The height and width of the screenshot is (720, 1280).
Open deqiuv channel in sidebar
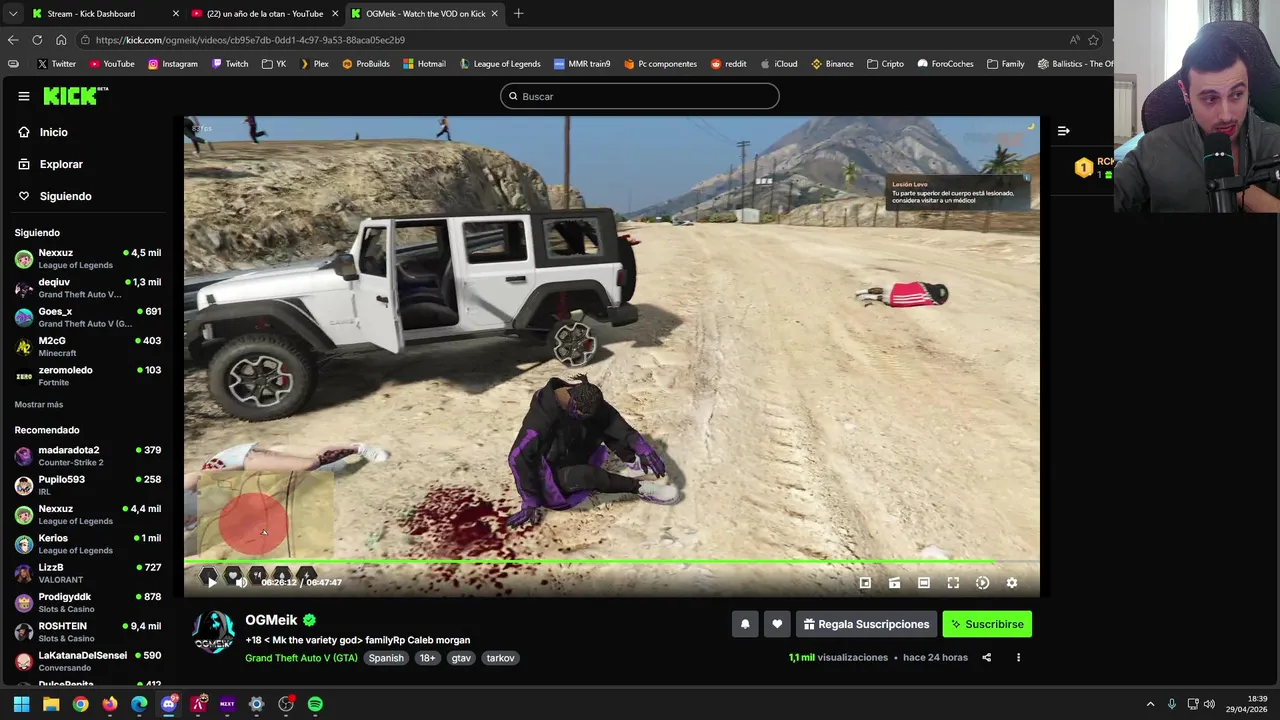pyautogui.click(x=88, y=288)
